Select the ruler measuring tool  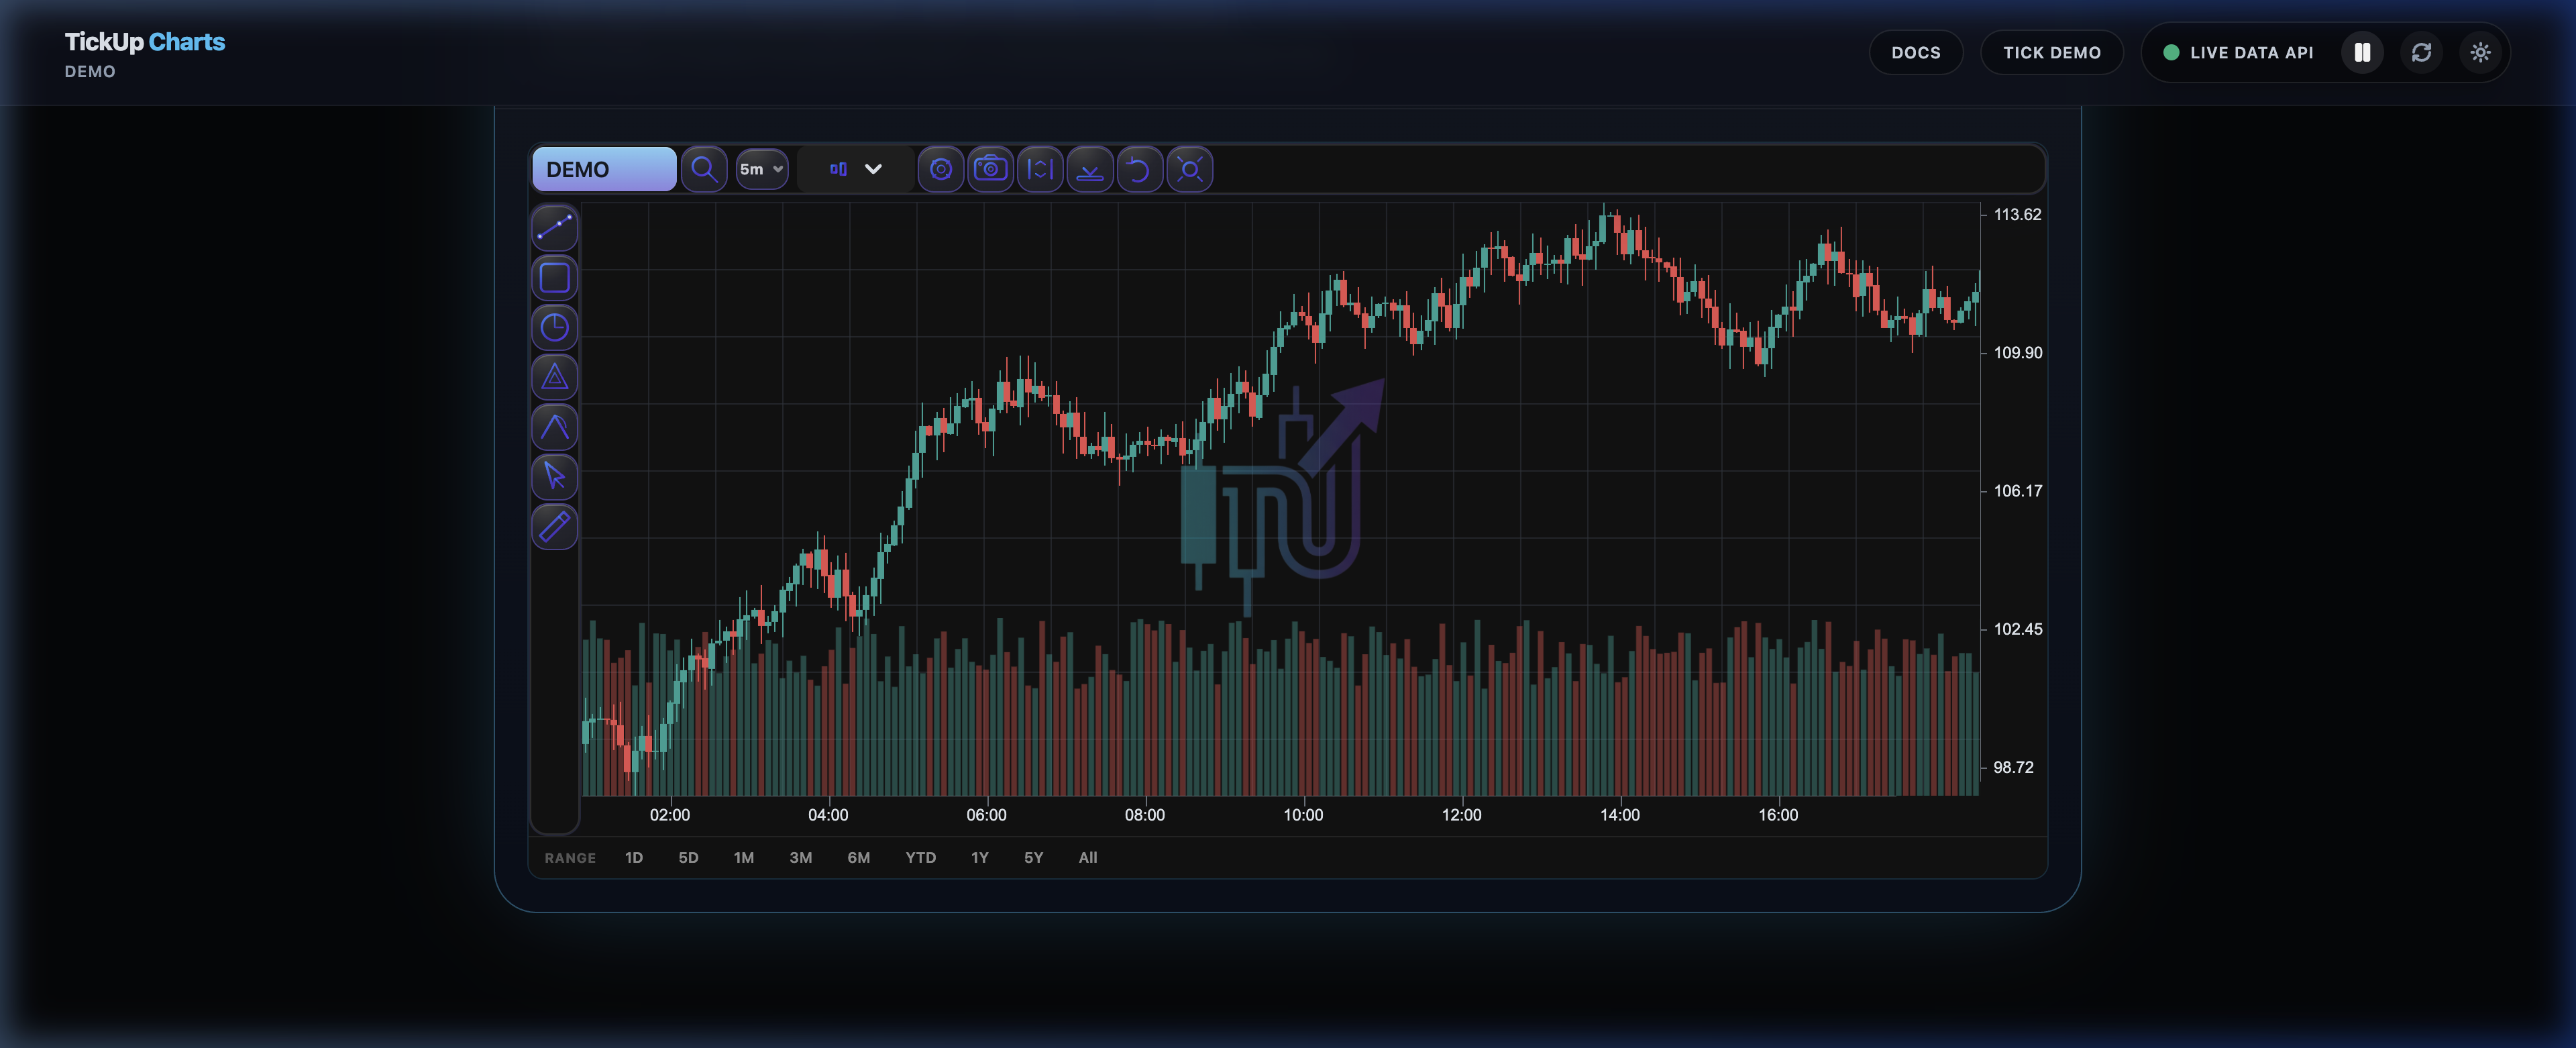[x=554, y=527]
